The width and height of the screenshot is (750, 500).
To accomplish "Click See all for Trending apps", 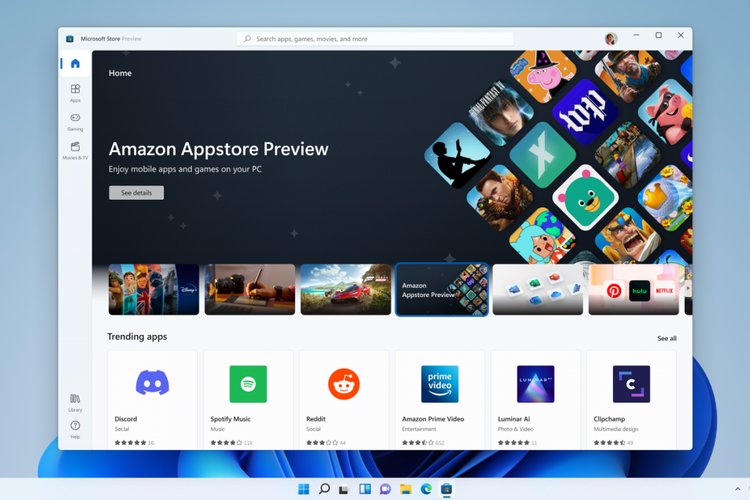I will (667, 338).
